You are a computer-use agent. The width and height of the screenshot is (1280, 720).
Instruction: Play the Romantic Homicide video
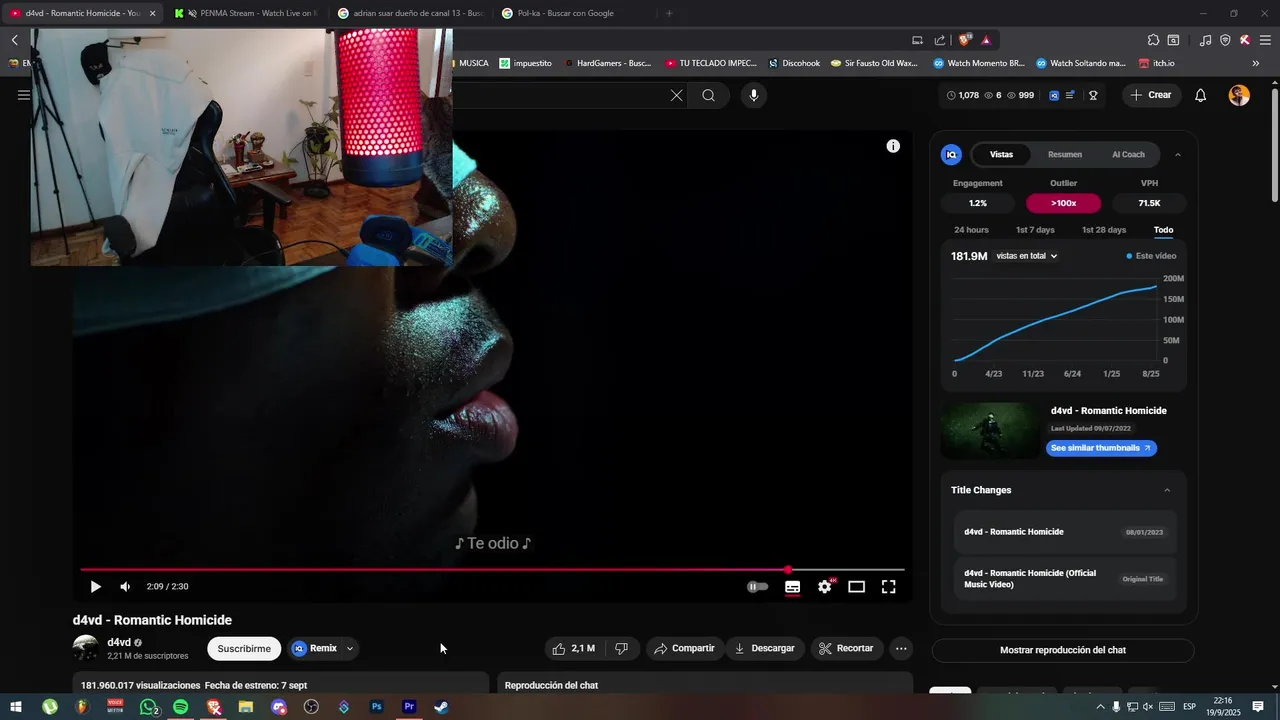[95, 587]
